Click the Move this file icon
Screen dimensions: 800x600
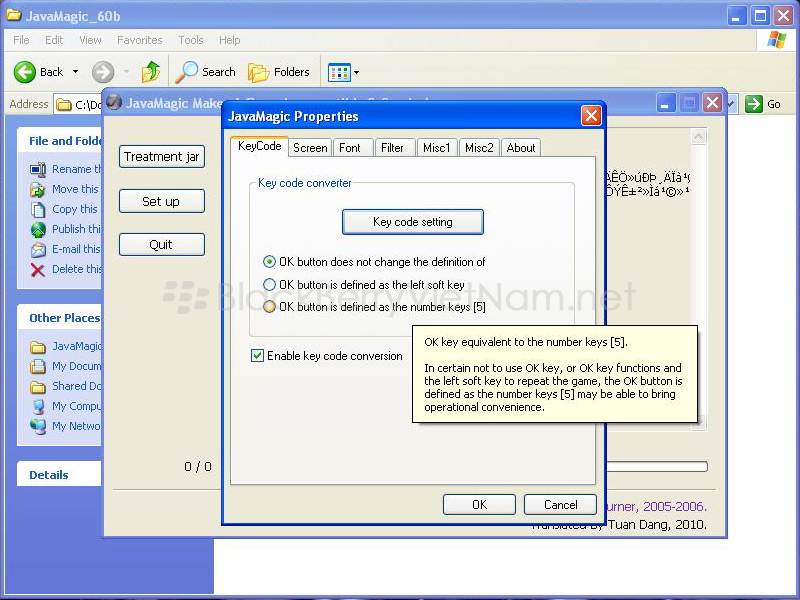[38, 189]
